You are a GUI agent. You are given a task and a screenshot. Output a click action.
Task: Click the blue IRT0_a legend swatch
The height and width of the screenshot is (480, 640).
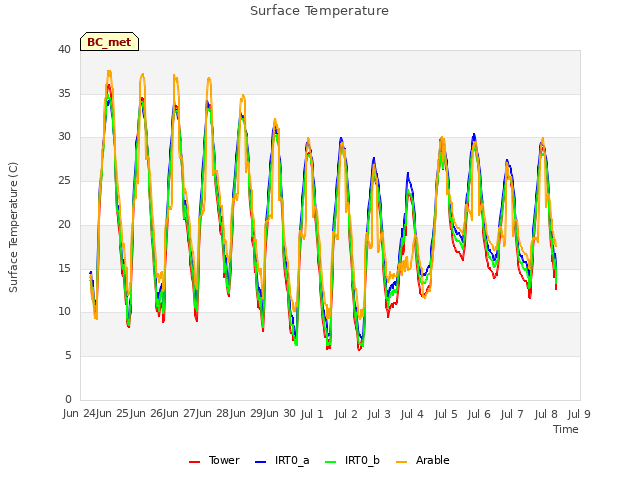point(260,462)
